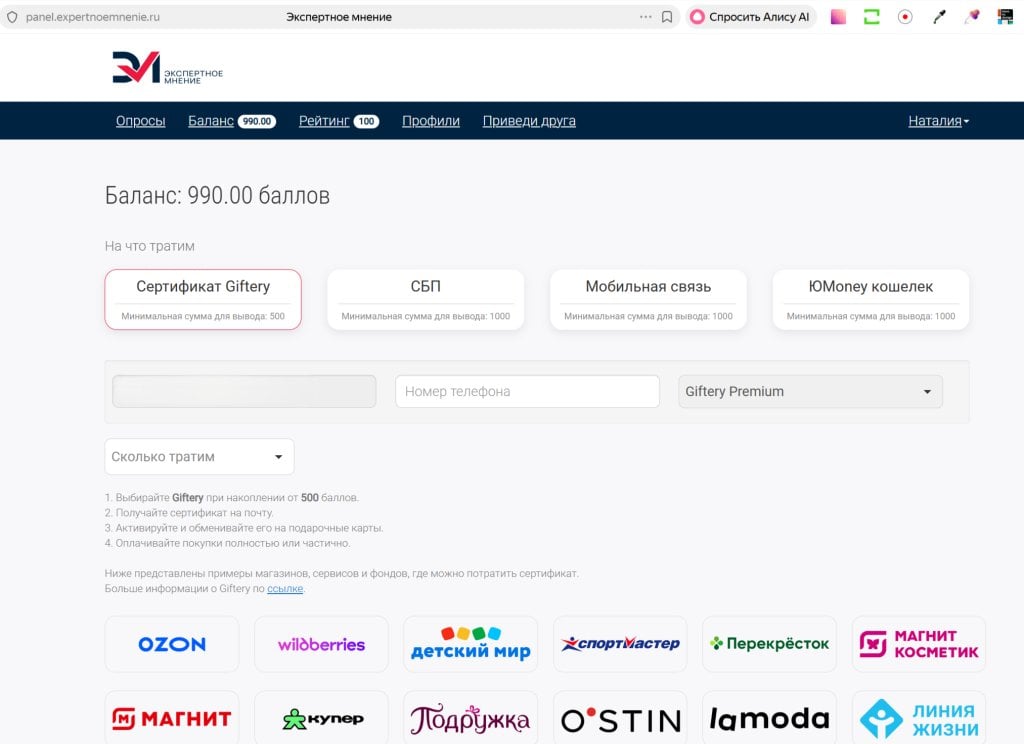Click the Детский мир logo card
Screen dimensions: 1024x744
tap(470, 644)
